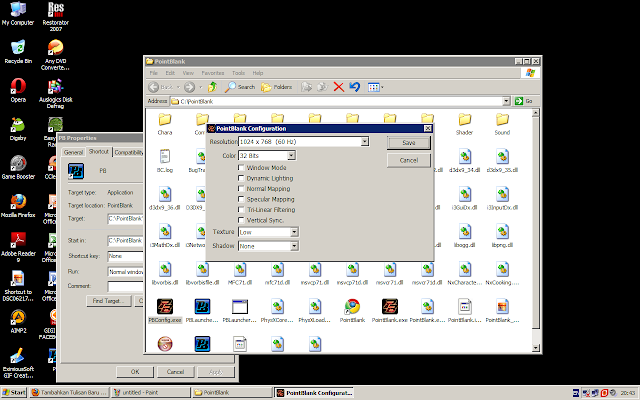Image resolution: width=640 pixels, height=400 pixels.
Task: Open Opera desktop shortcut
Action: [x=18, y=90]
